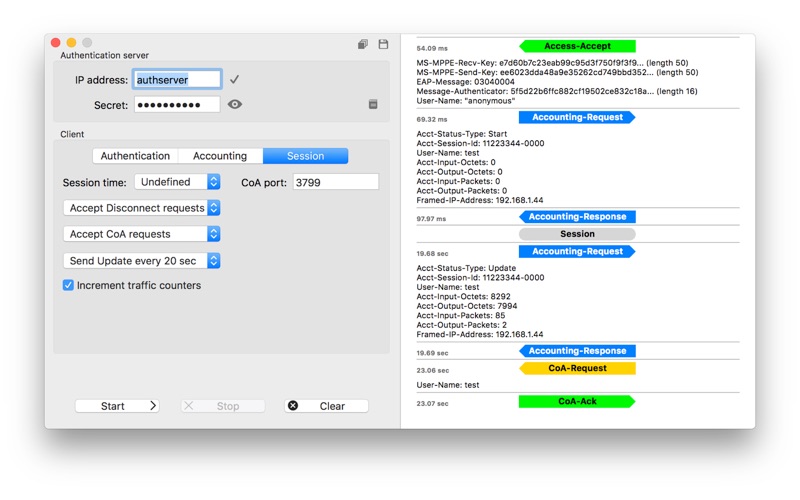The width and height of the screenshot is (800, 500).
Task: Expand the Accept Disconnect requests dropdown
Action: [x=142, y=208]
